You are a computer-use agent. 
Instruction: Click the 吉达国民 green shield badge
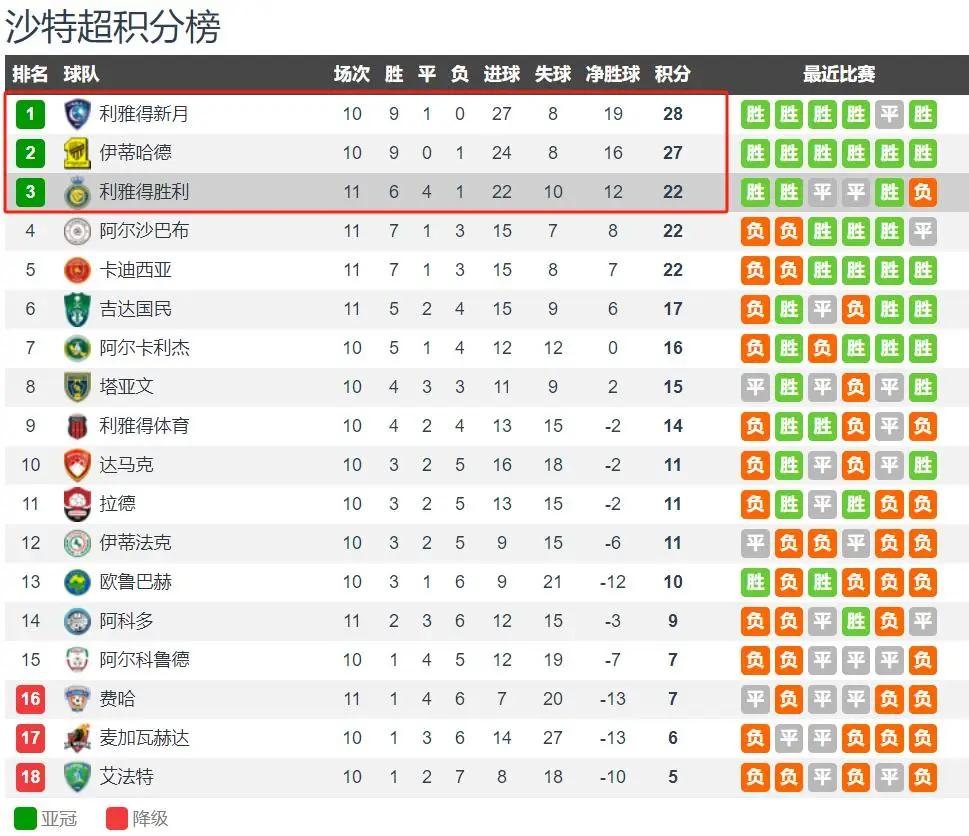77,309
